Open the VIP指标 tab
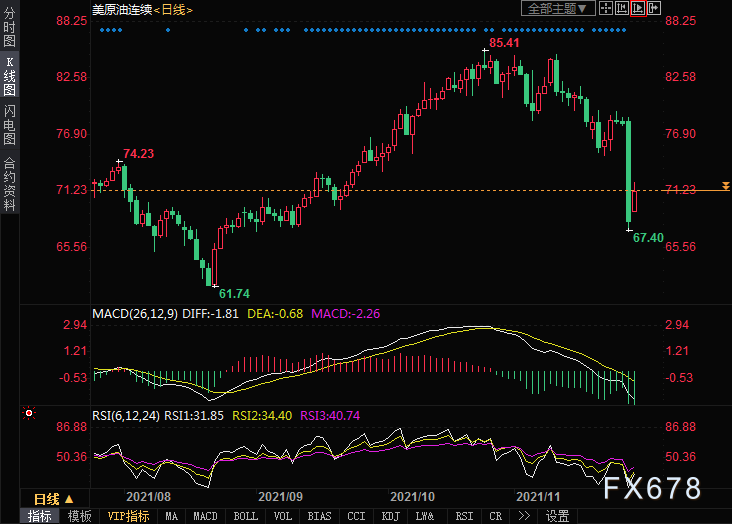The image size is (732, 524). coord(128,516)
